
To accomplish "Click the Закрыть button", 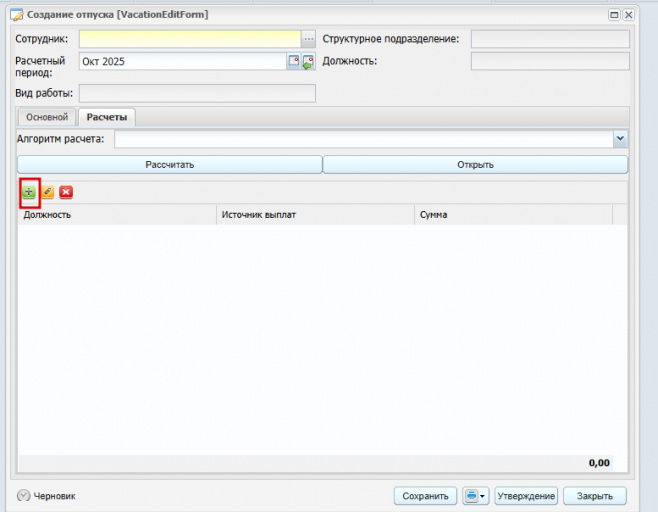I will click(595, 496).
